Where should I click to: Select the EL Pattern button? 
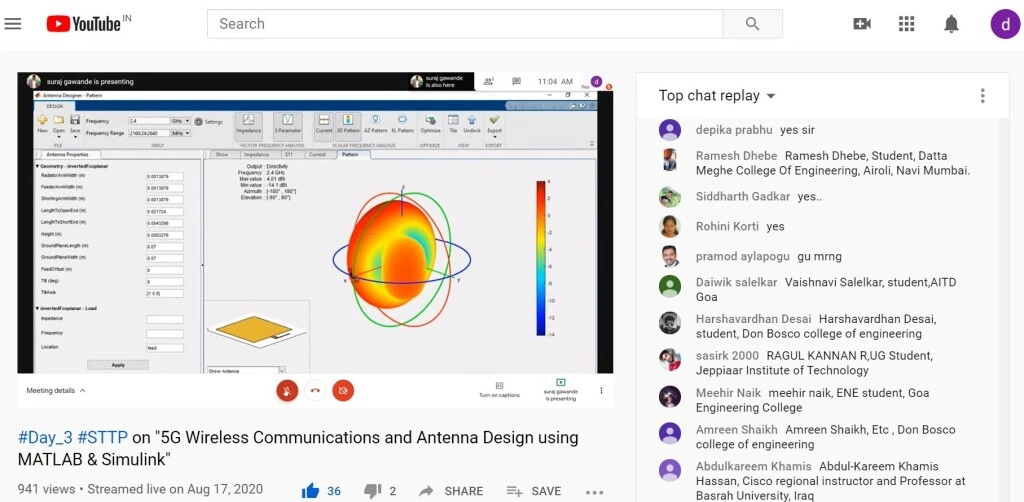[x=402, y=123]
